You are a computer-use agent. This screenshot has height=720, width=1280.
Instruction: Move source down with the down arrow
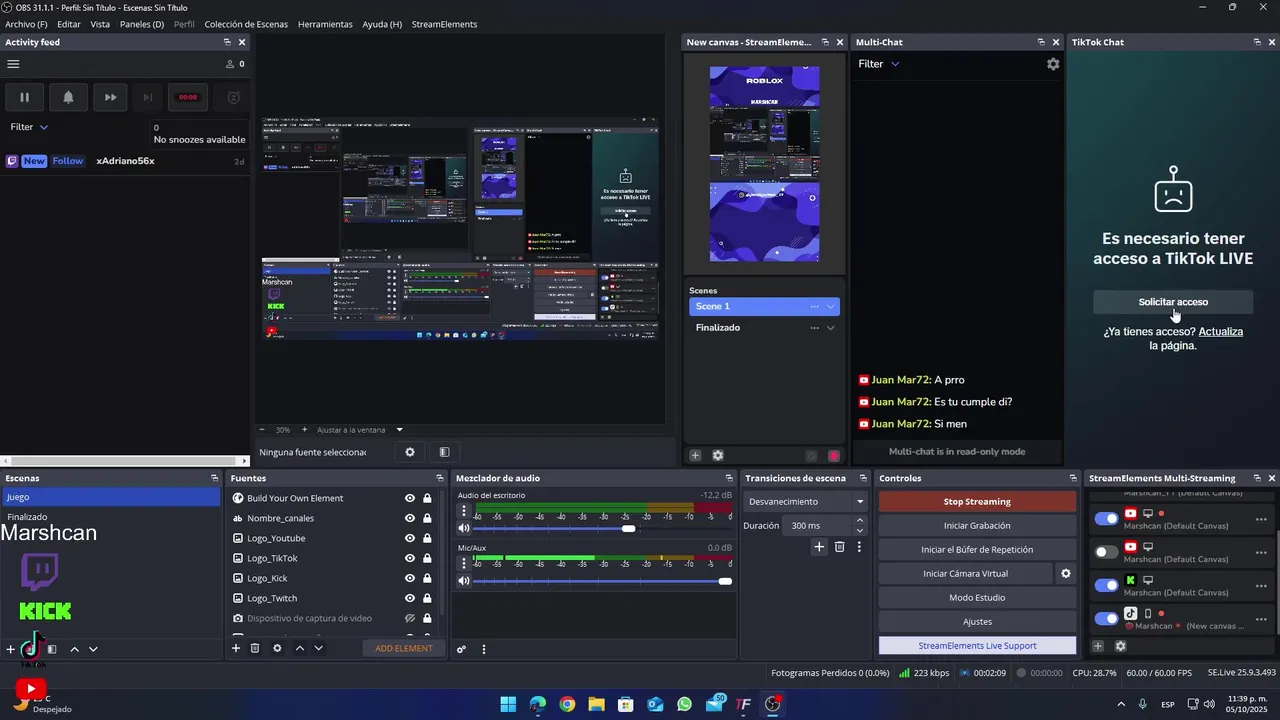(x=318, y=648)
